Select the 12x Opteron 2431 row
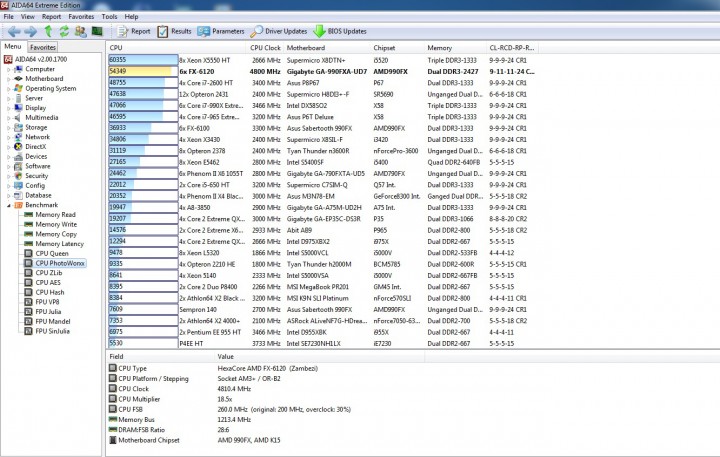 click(x=323, y=94)
